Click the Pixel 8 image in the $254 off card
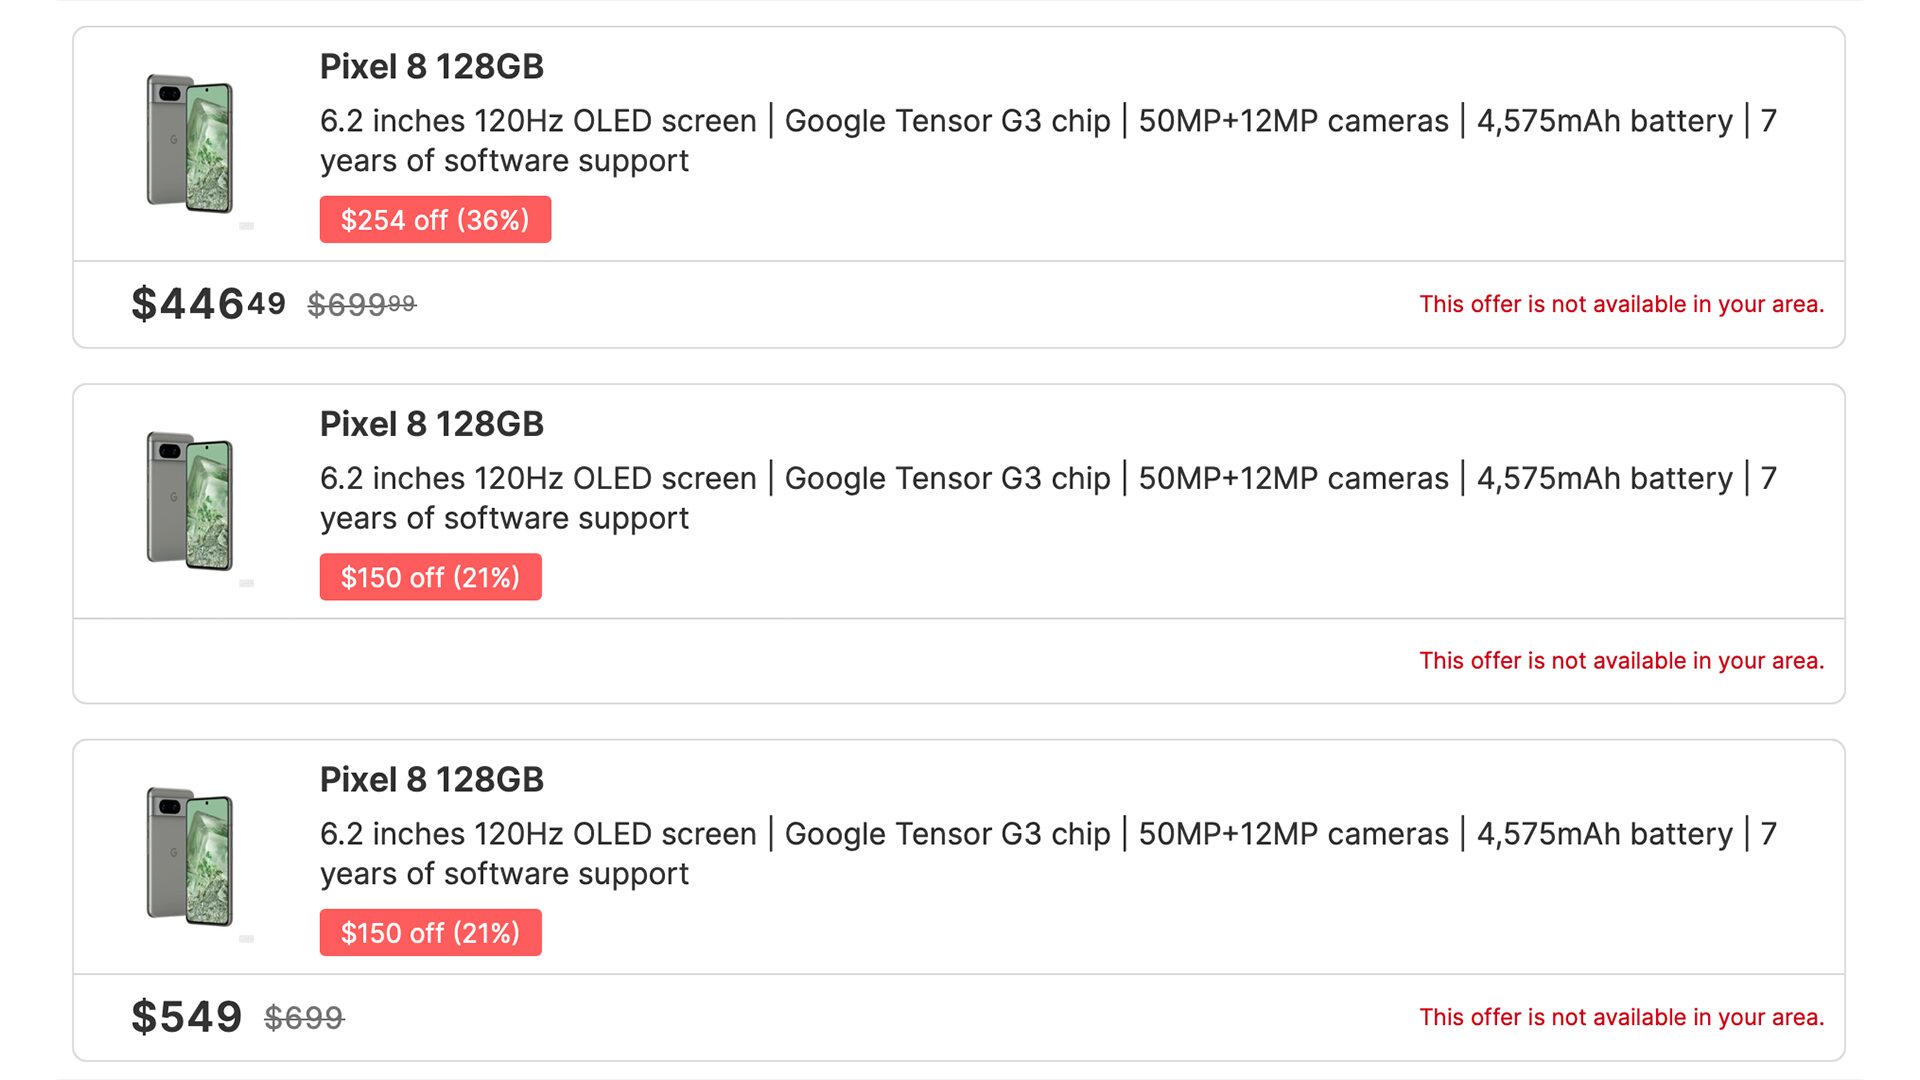The height and width of the screenshot is (1080, 1920). click(x=190, y=143)
